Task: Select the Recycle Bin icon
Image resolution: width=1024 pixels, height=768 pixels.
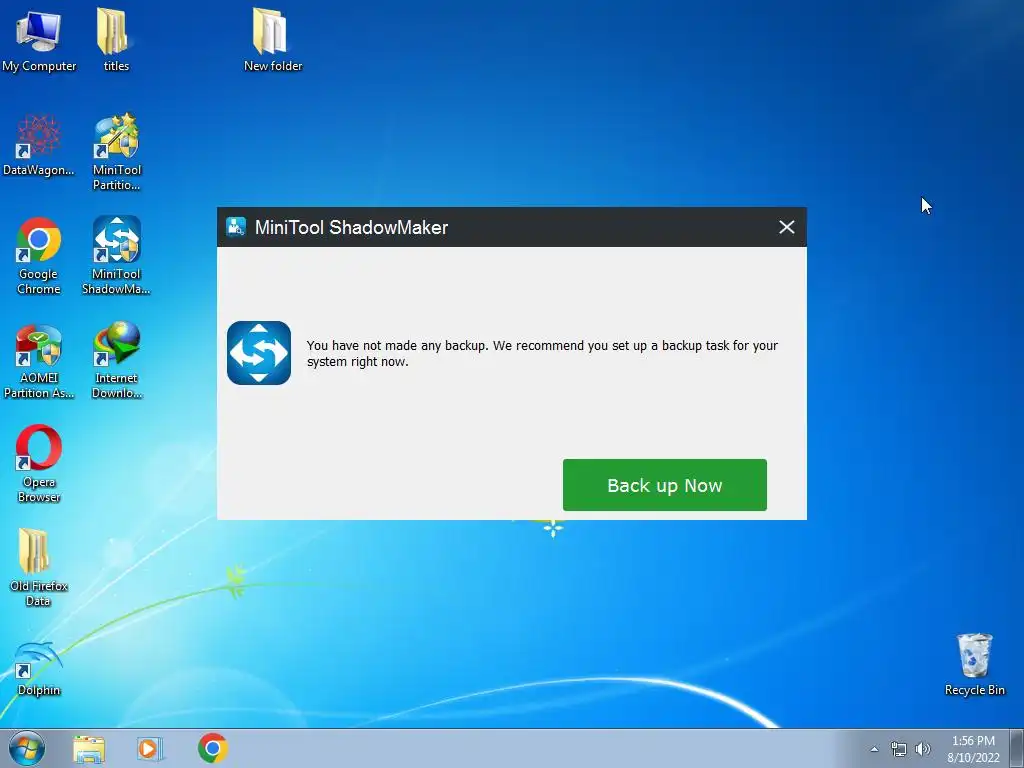Action: tap(974, 665)
